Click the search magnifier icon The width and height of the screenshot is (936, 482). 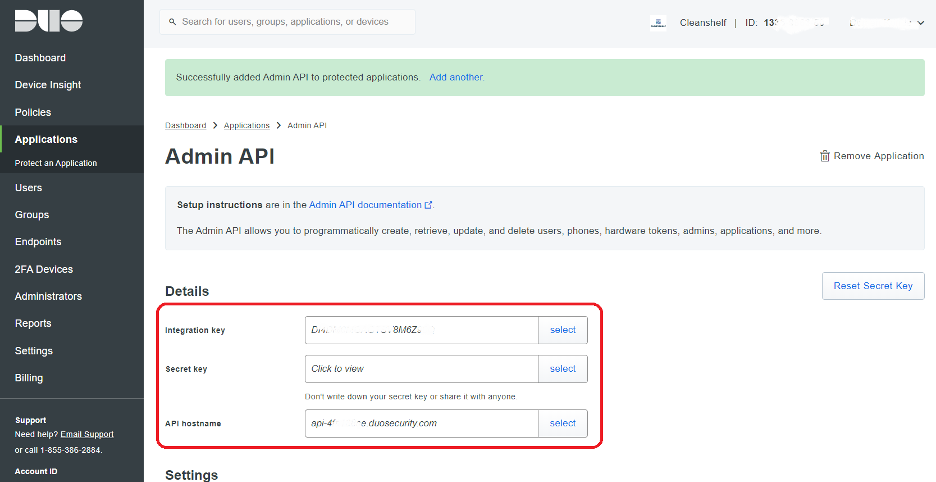coord(173,22)
